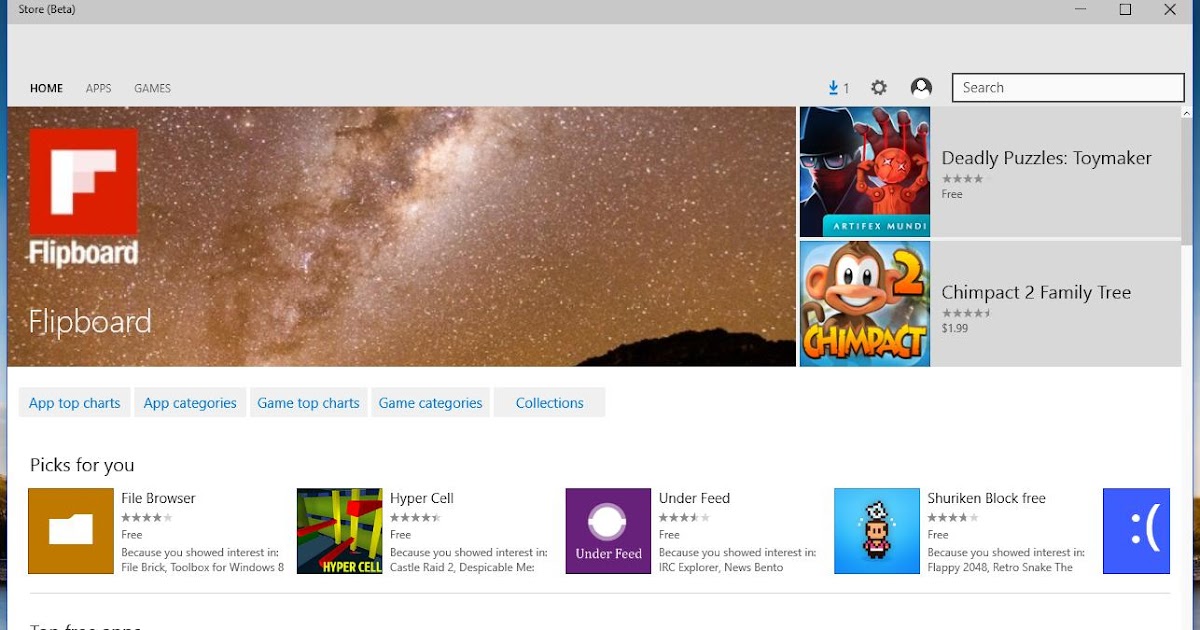Image resolution: width=1200 pixels, height=630 pixels.
Task: Open App top charts
Action: (74, 403)
